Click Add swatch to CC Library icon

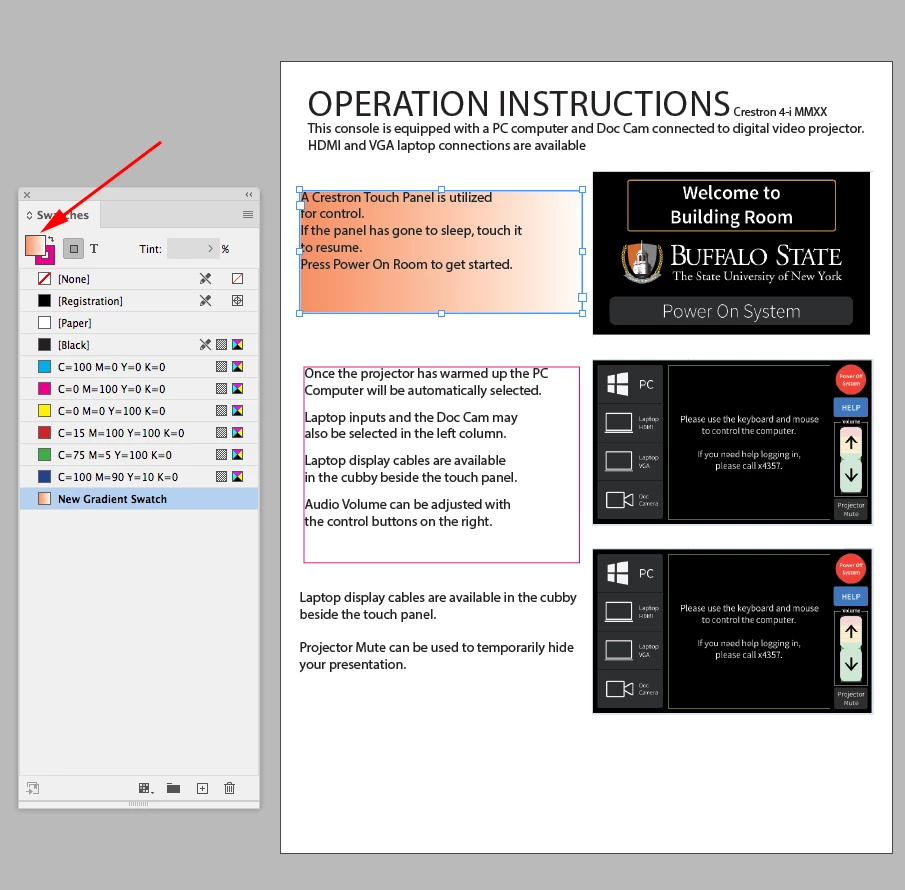click(33, 788)
